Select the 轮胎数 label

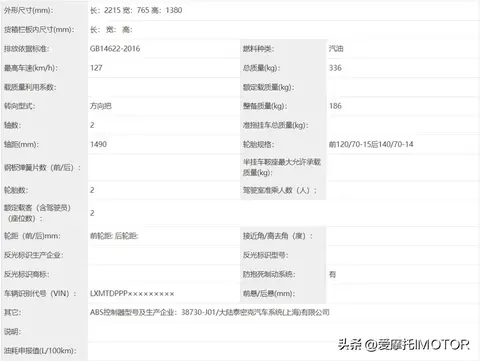pyautogui.click(x=16, y=190)
